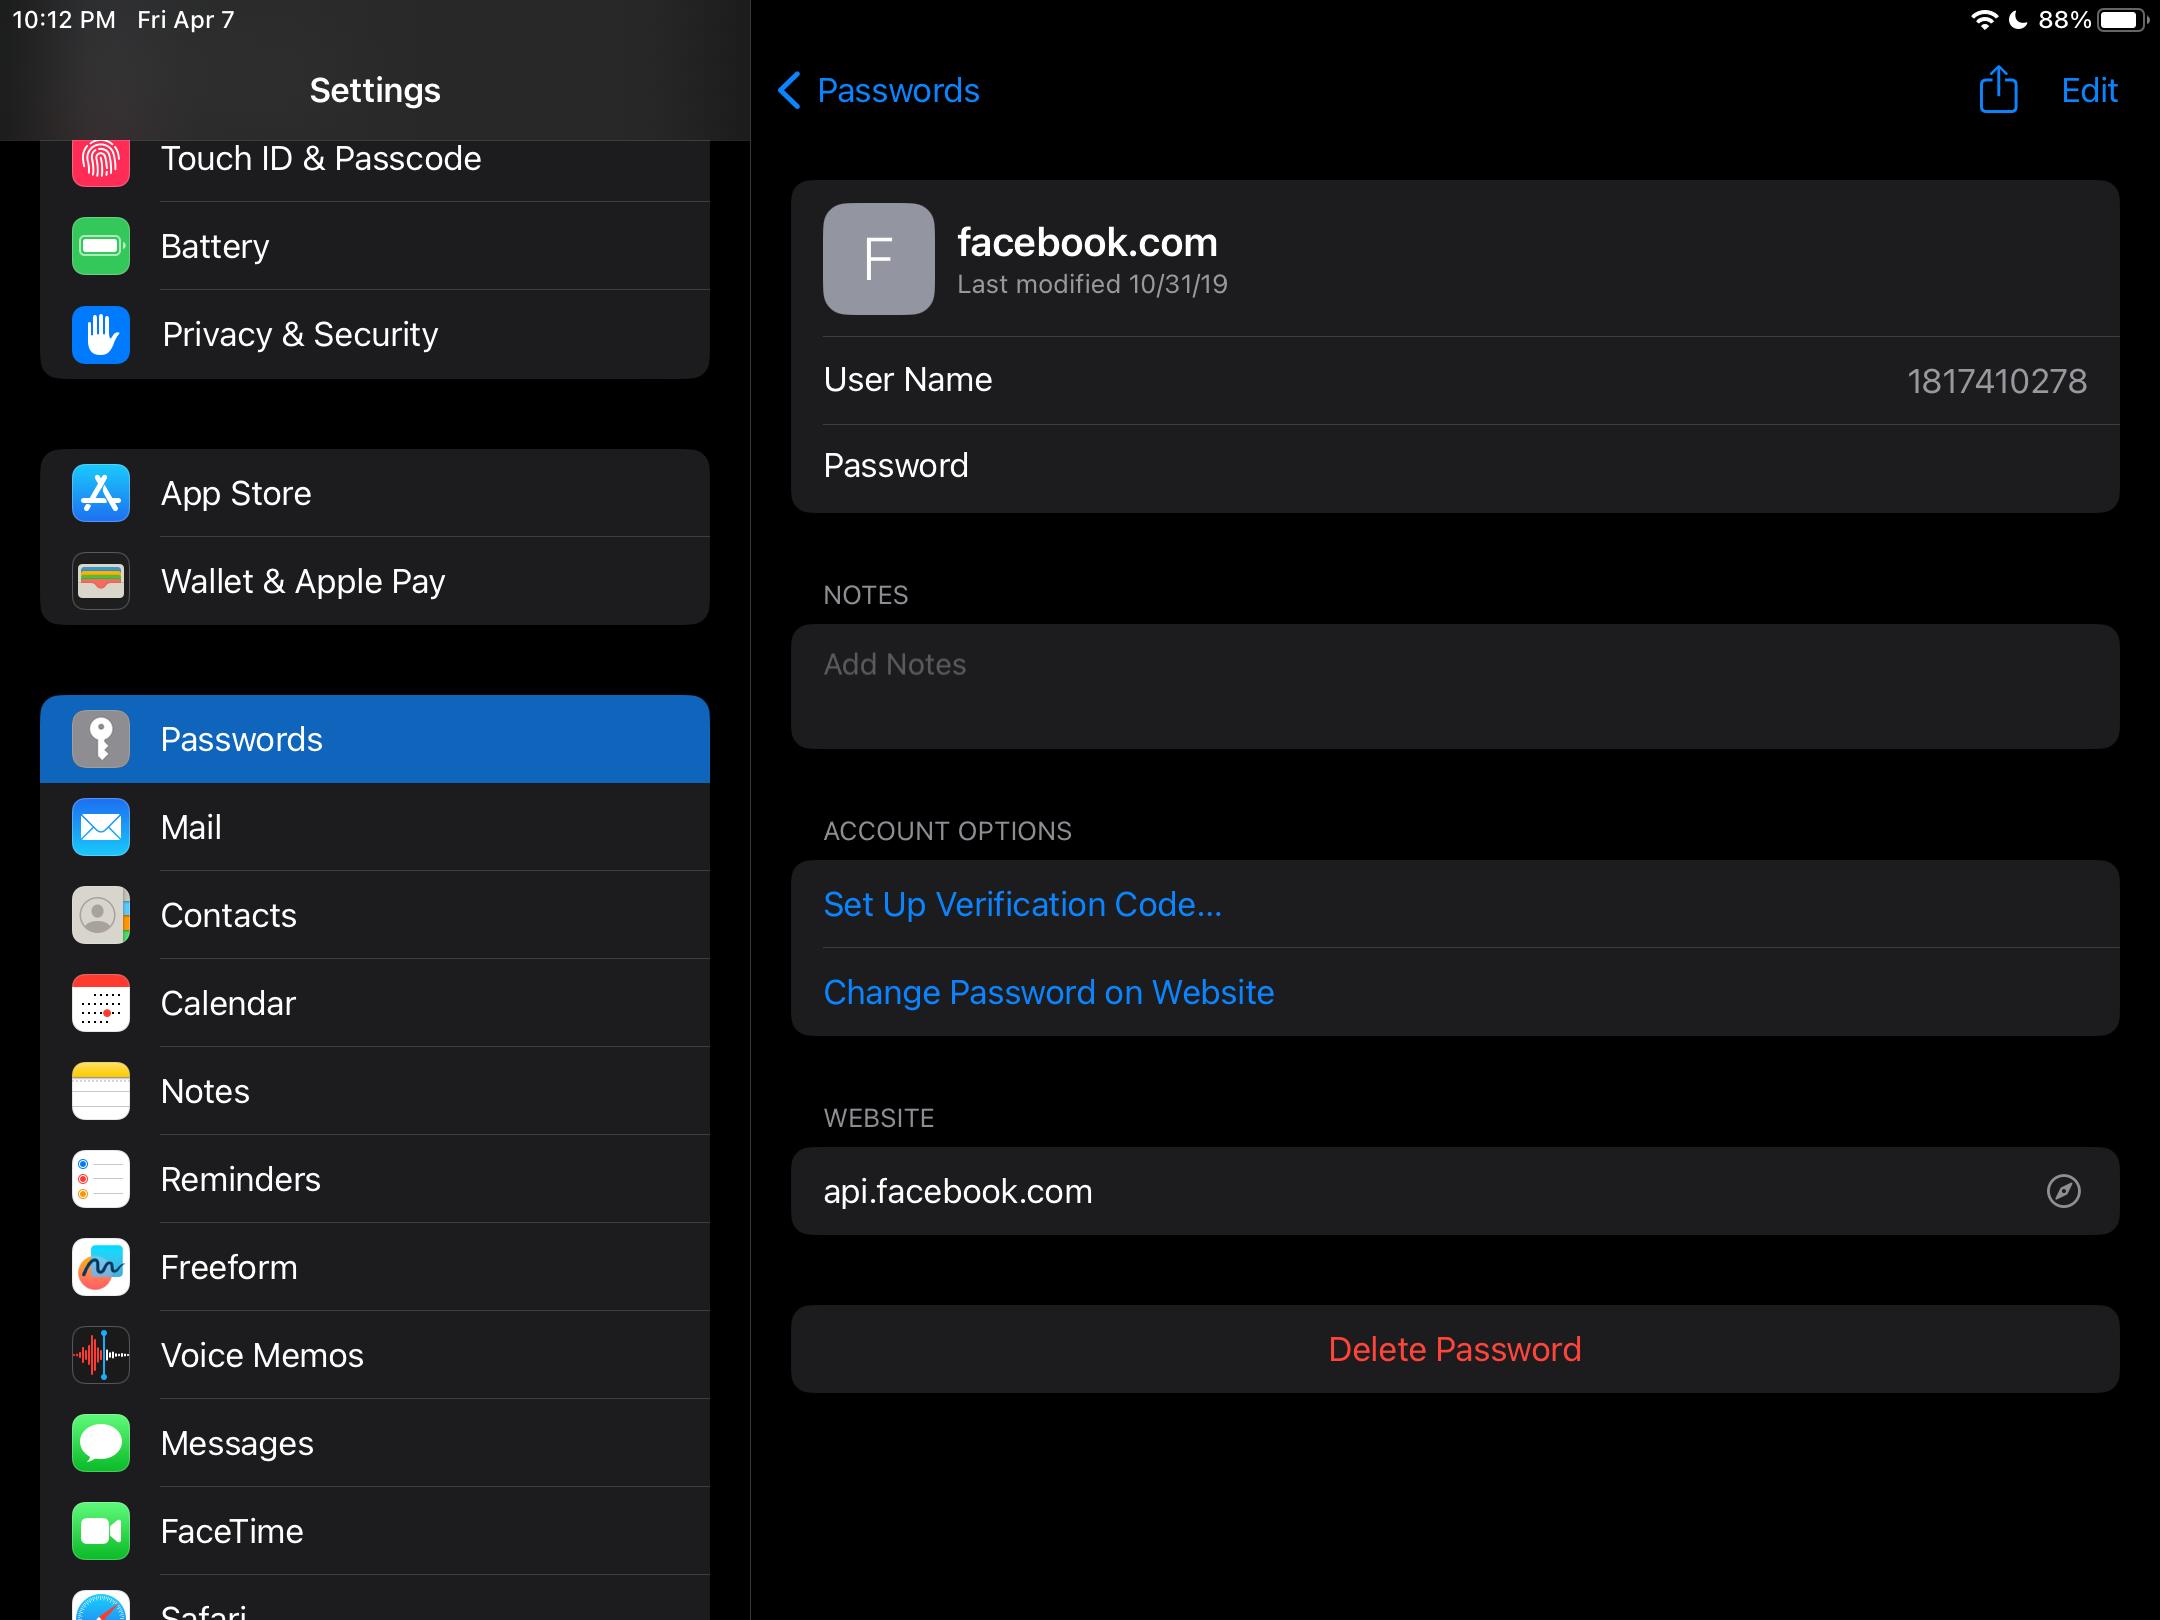Reveal the hidden Password row
The height and width of the screenshot is (1620, 2160).
1454,466
